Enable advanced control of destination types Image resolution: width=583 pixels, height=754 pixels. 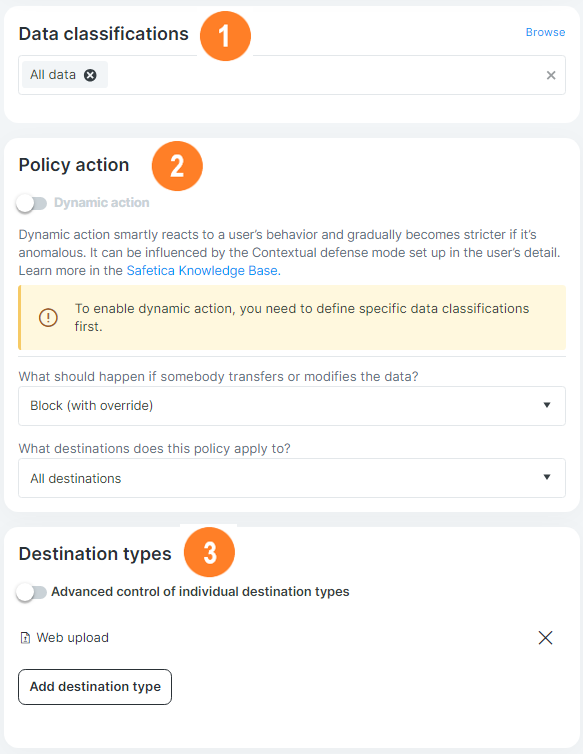pos(31,592)
